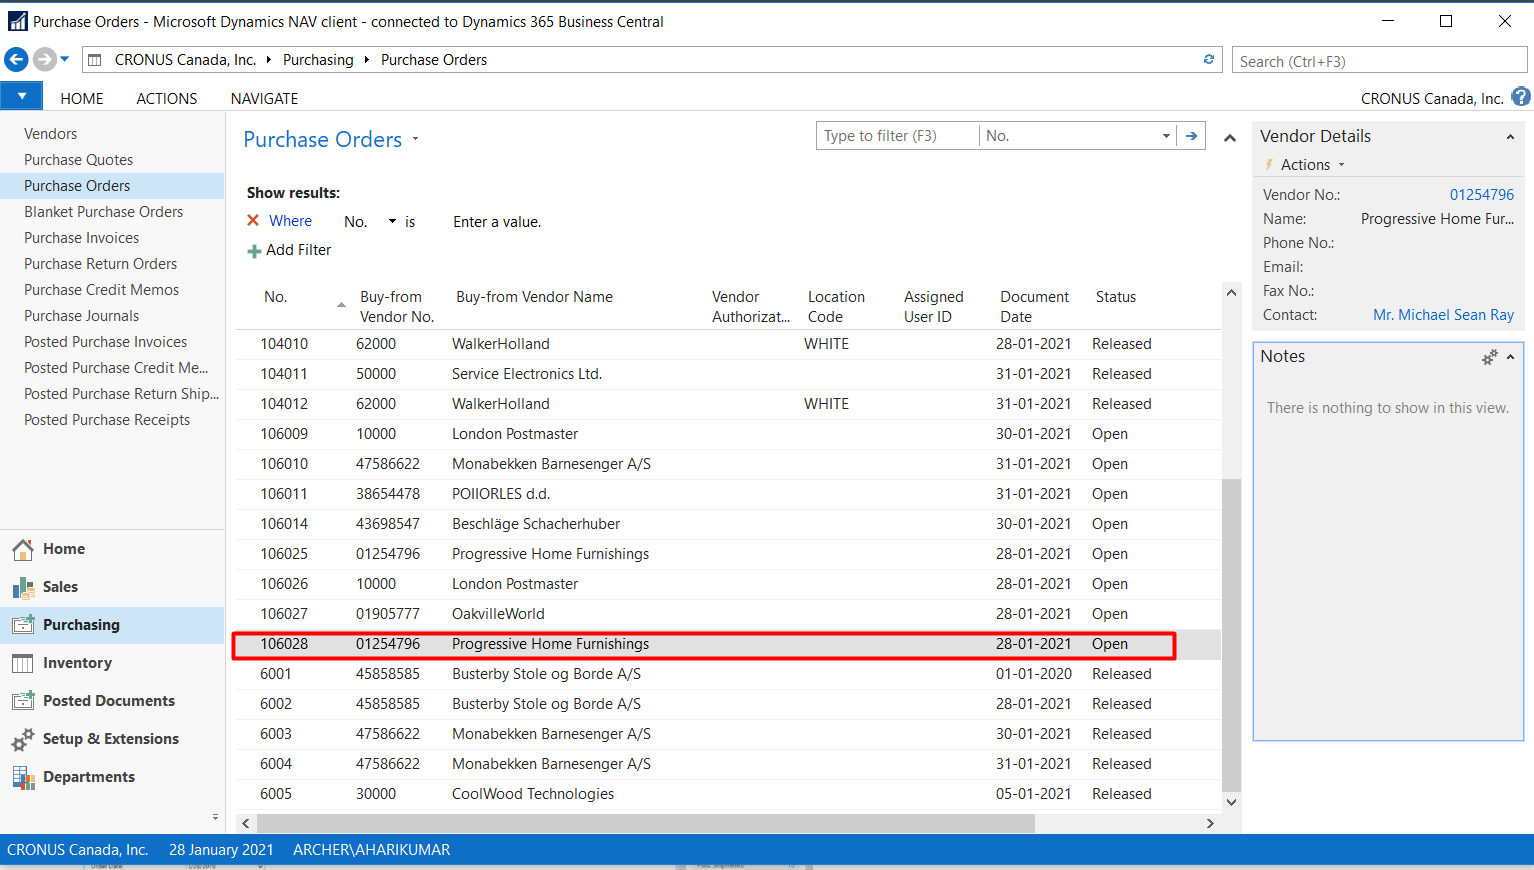Viewport: 1534px width, 870px height.
Task: Open Setup & Extensions section
Action: click(x=112, y=739)
